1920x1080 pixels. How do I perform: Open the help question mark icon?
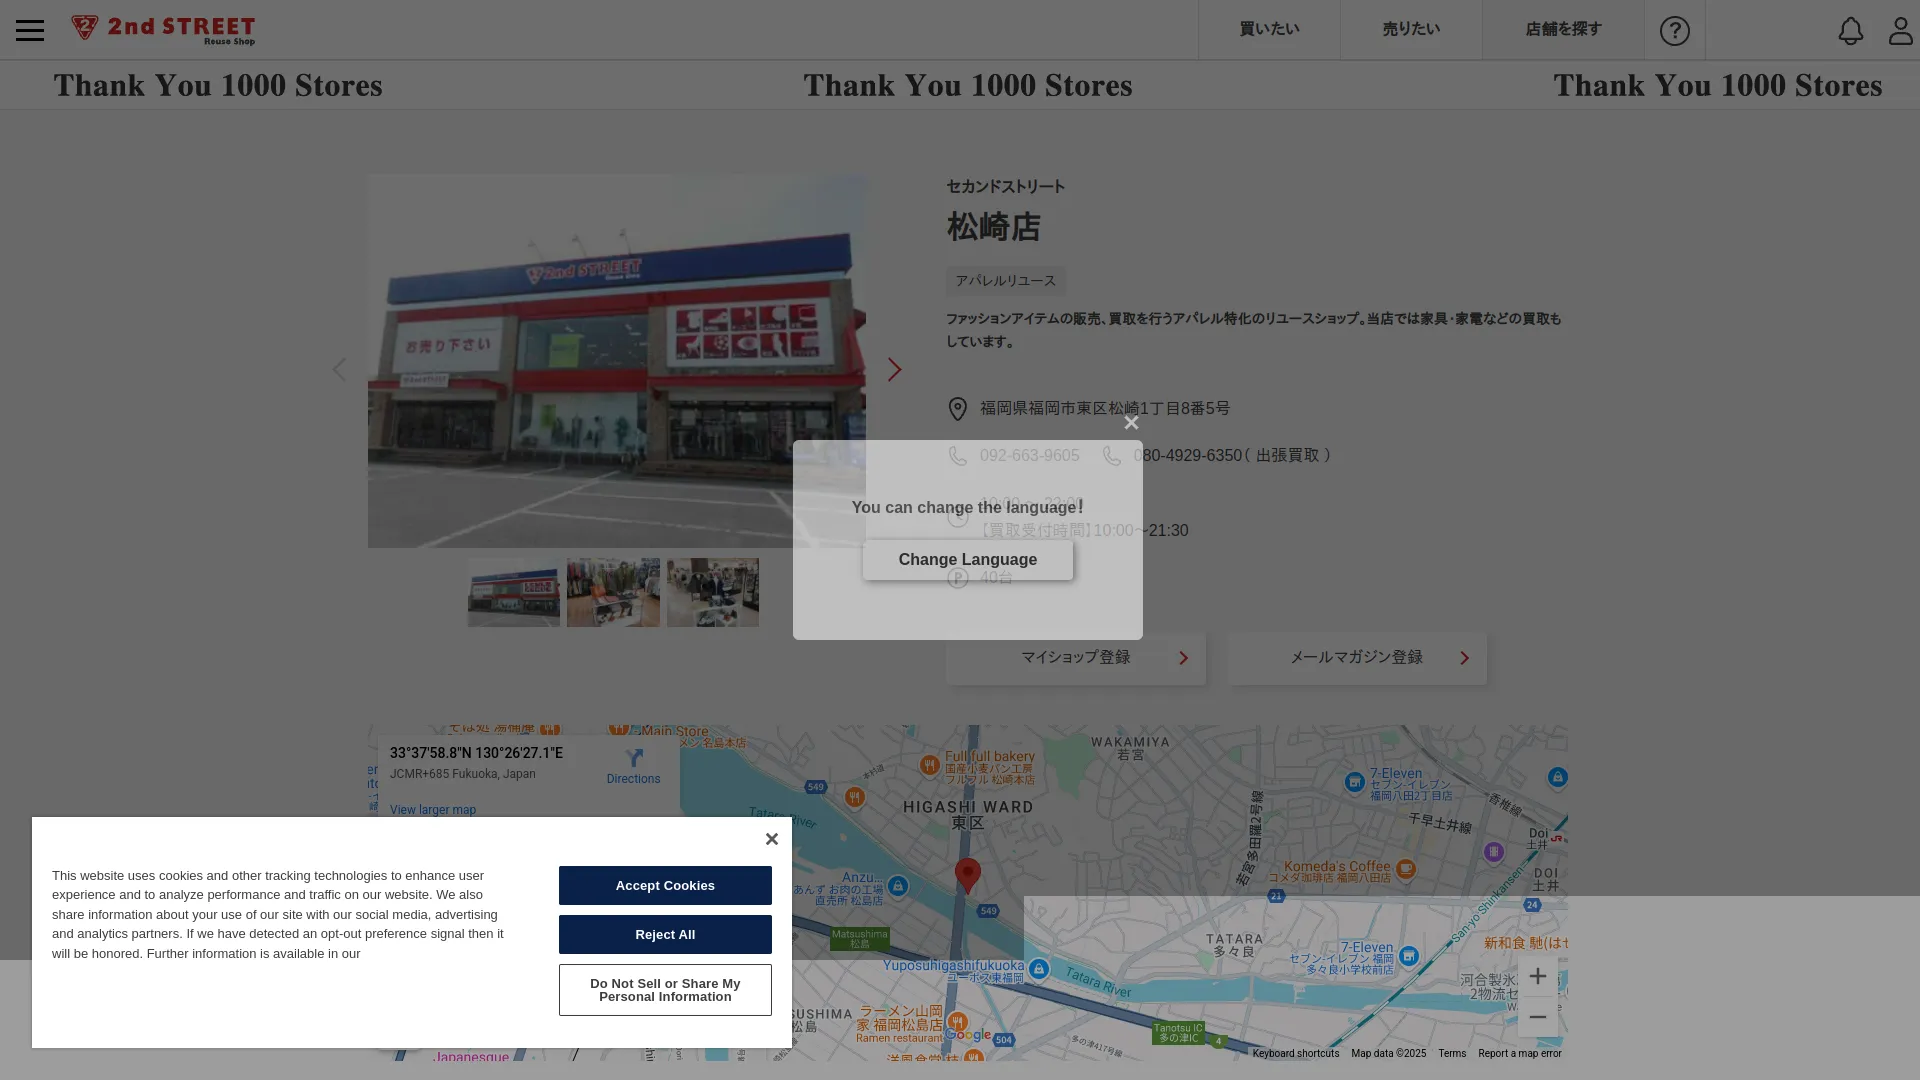tap(1675, 30)
